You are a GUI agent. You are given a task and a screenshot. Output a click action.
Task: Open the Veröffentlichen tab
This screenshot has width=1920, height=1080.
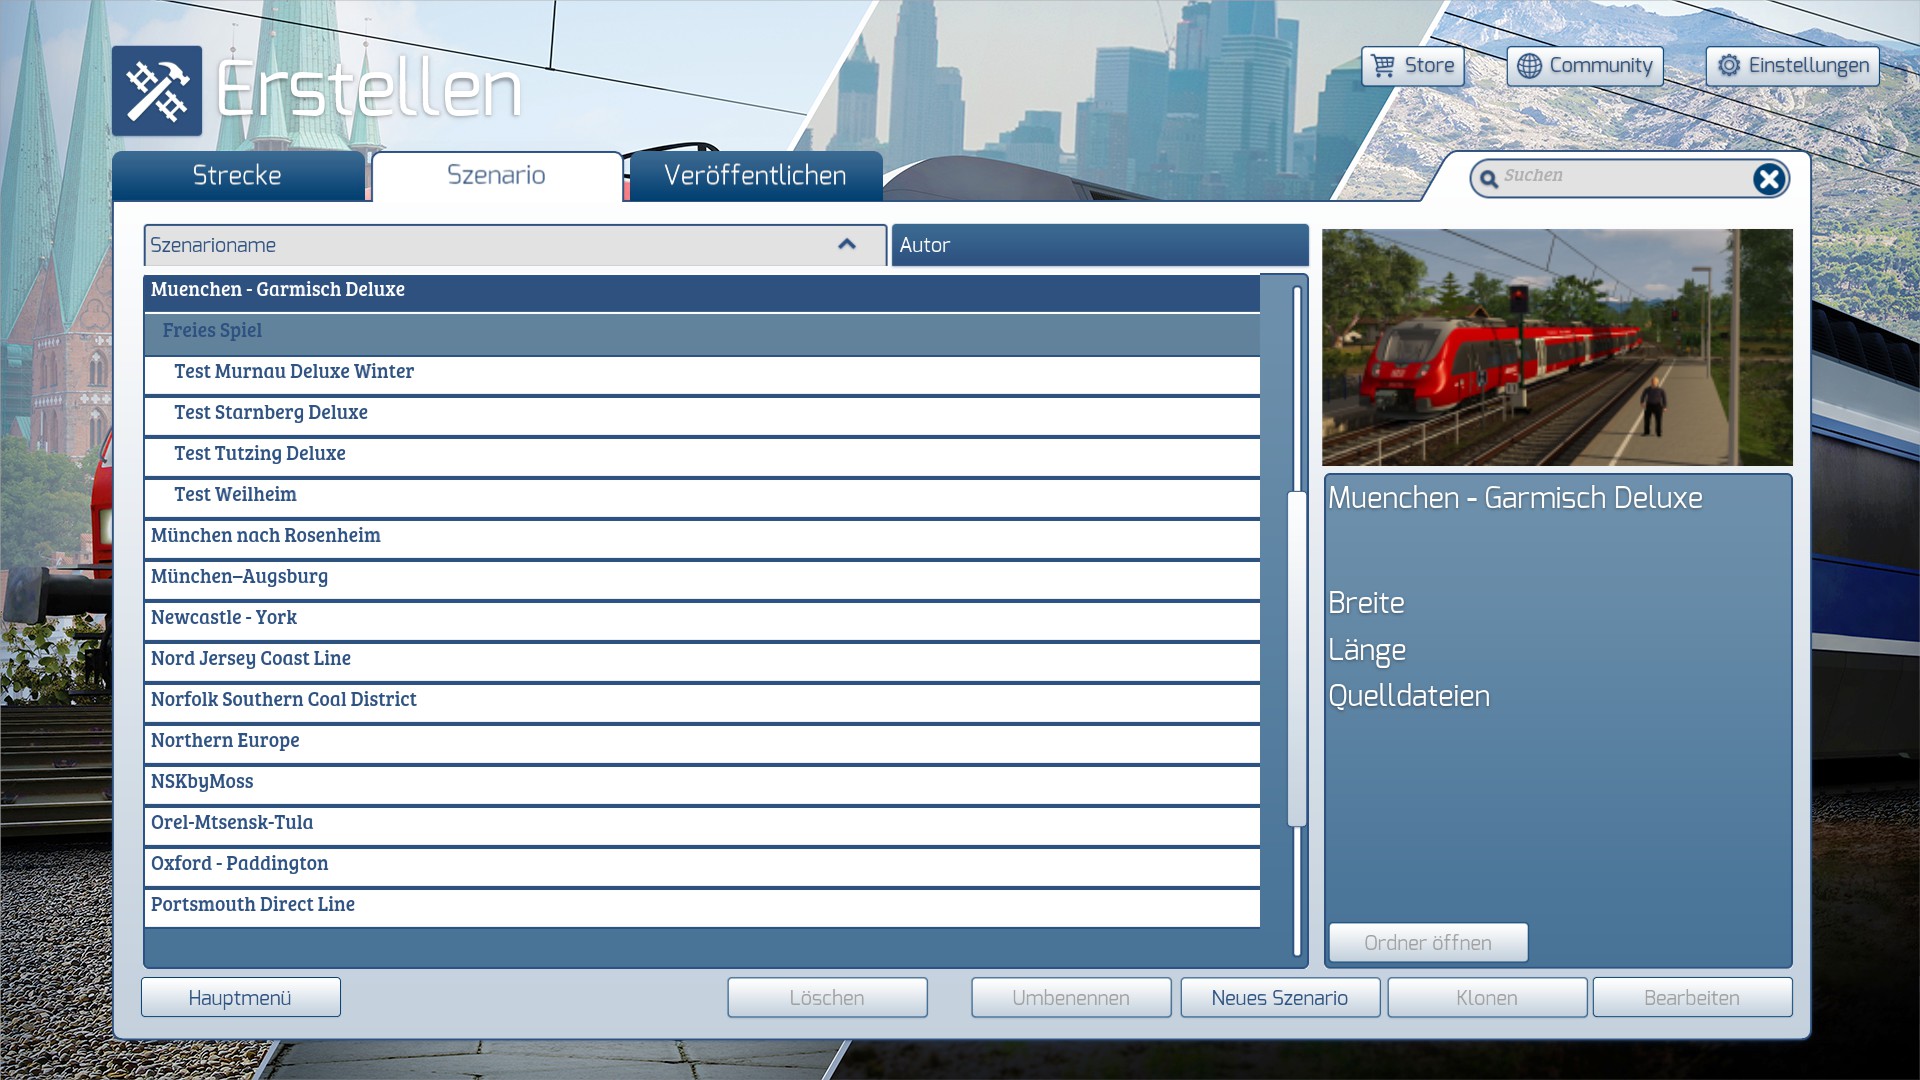[x=755, y=176]
